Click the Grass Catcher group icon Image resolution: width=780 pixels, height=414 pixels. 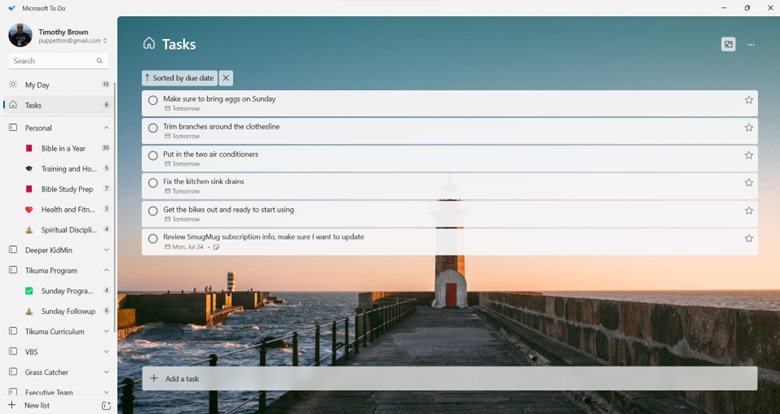[13, 372]
